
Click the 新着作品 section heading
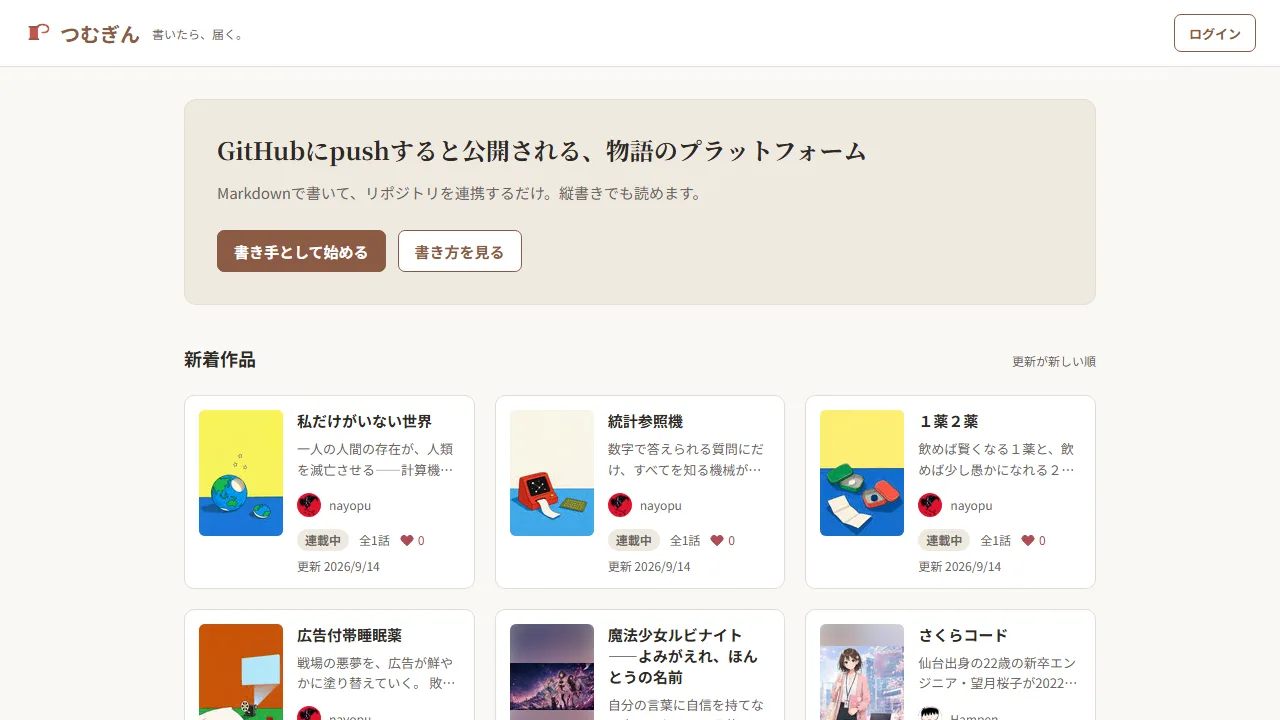[x=220, y=360]
